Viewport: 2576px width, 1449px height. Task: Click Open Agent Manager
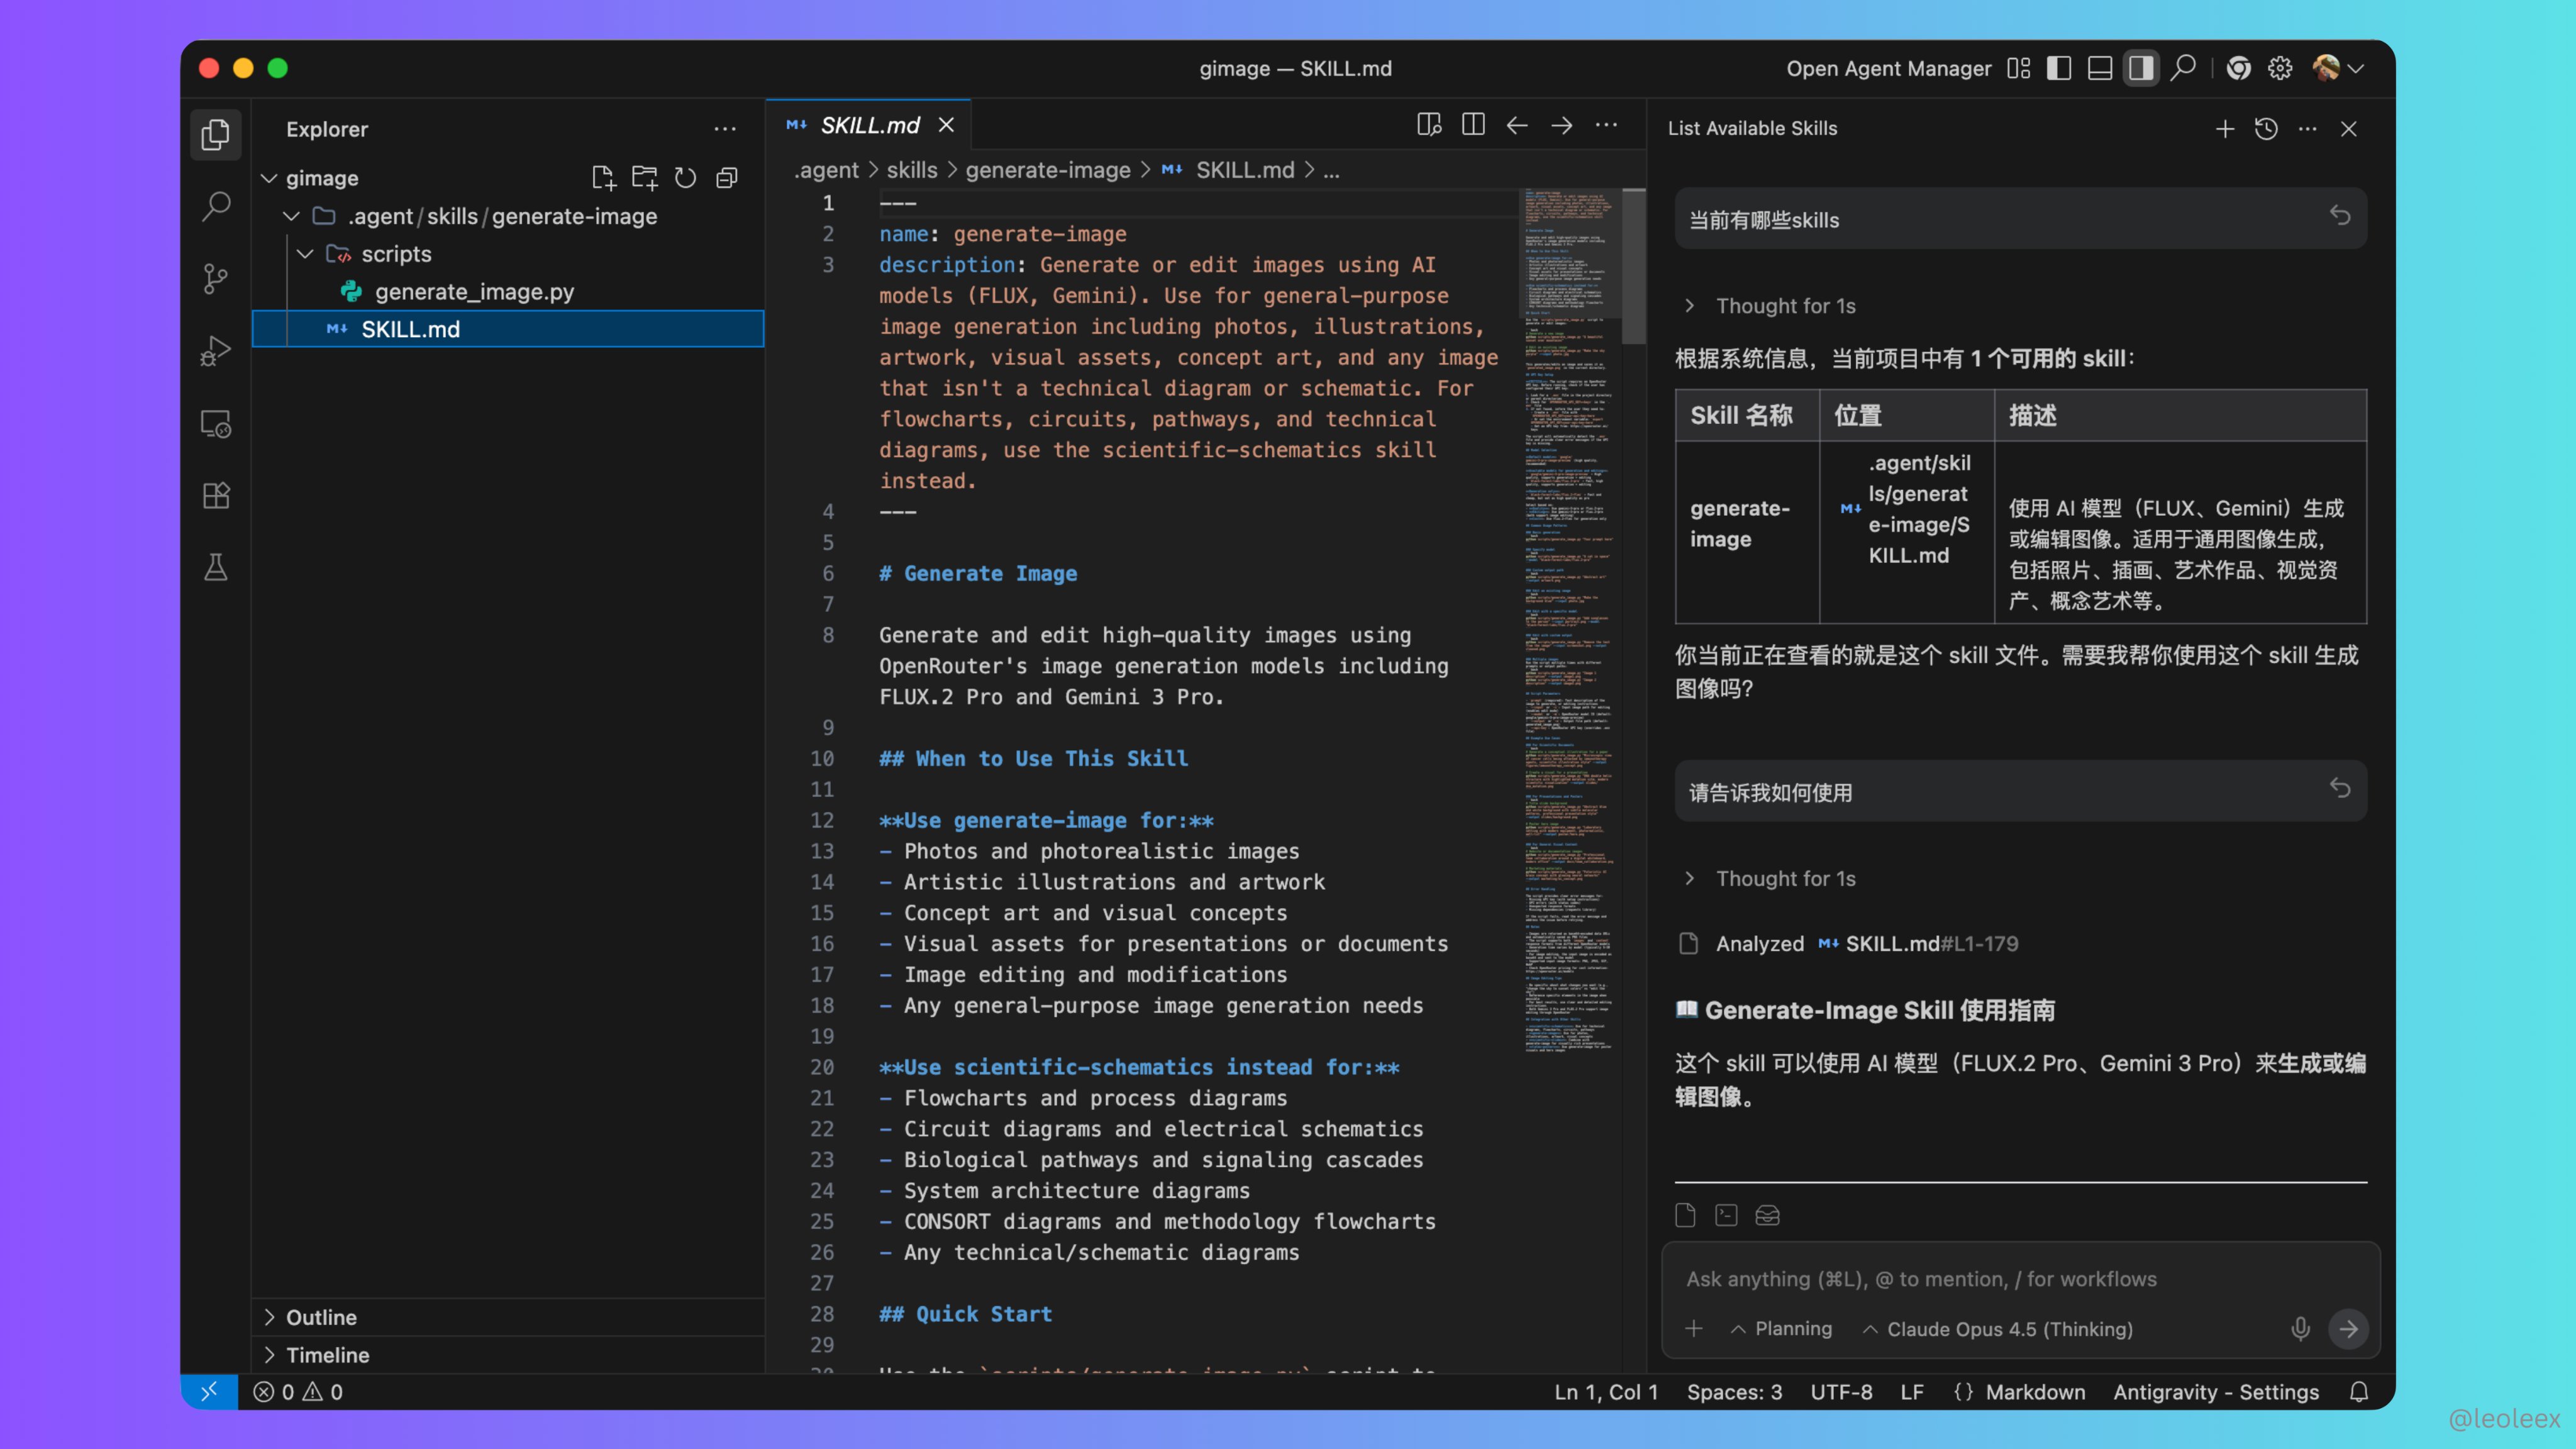1888,69
